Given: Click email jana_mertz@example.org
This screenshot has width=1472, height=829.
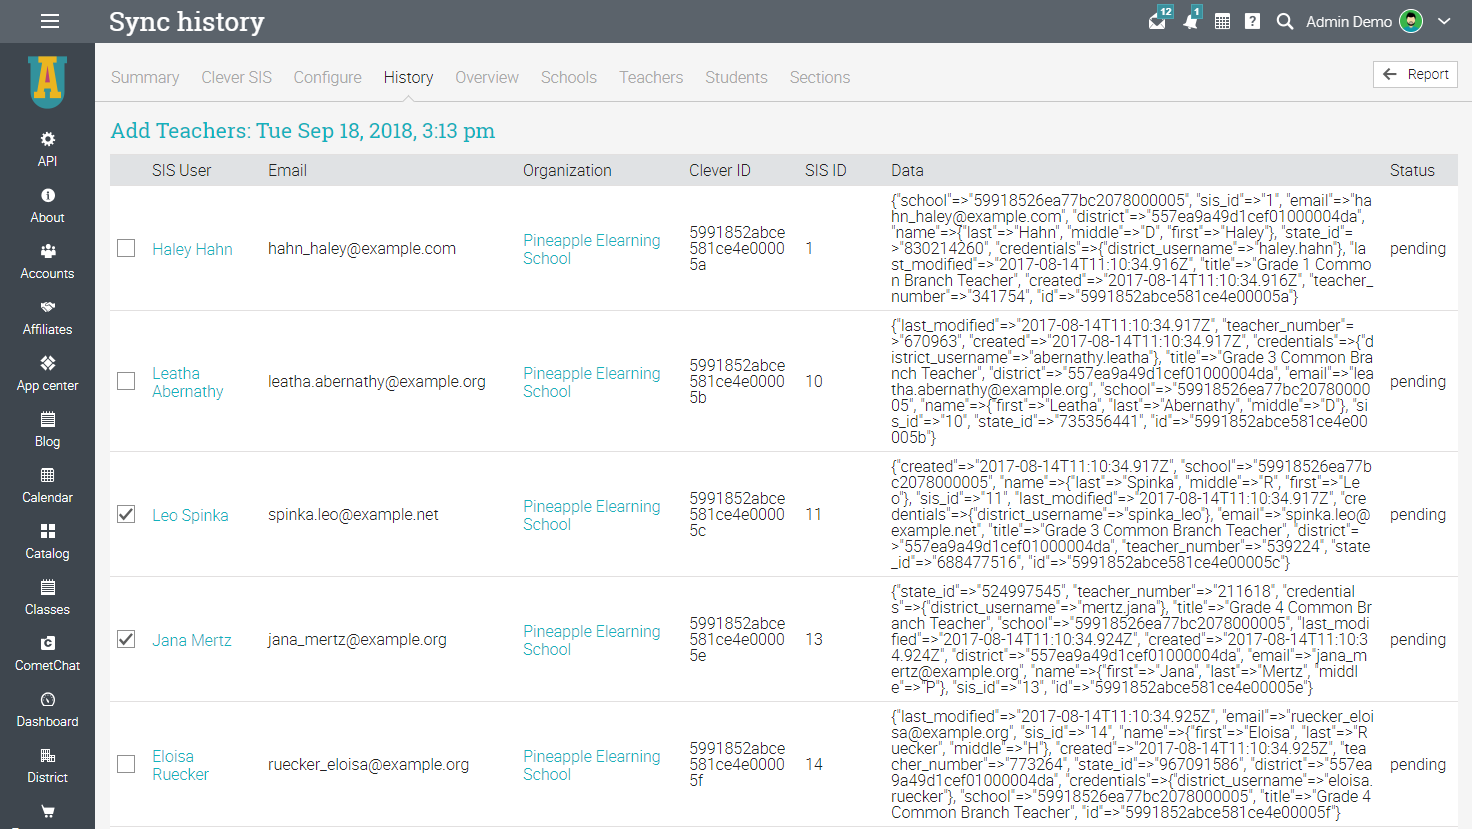Looking at the screenshot, I should click(357, 639).
